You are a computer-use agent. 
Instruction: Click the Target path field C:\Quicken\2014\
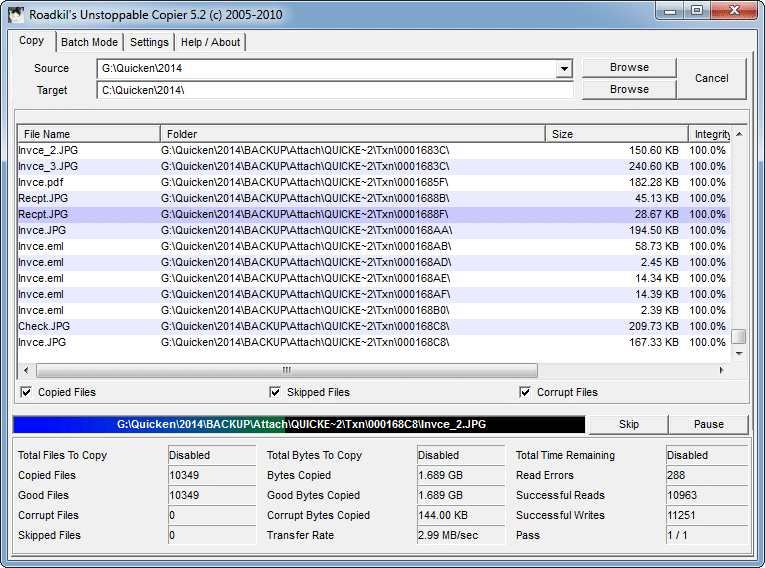pyautogui.click(x=335, y=90)
